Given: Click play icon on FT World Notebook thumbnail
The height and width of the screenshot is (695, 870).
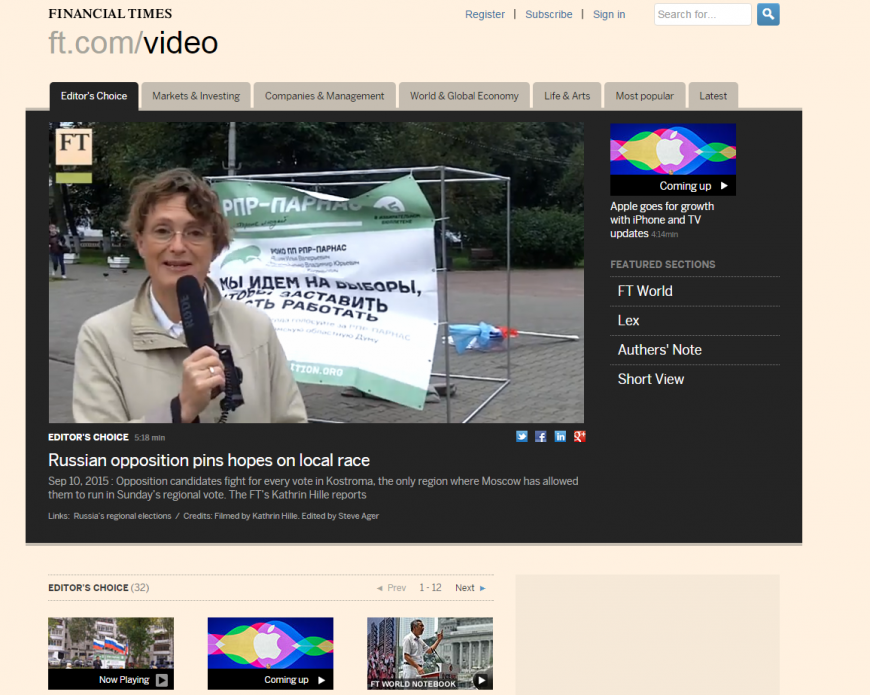Looking at the screenshot, I should (482, 680).
